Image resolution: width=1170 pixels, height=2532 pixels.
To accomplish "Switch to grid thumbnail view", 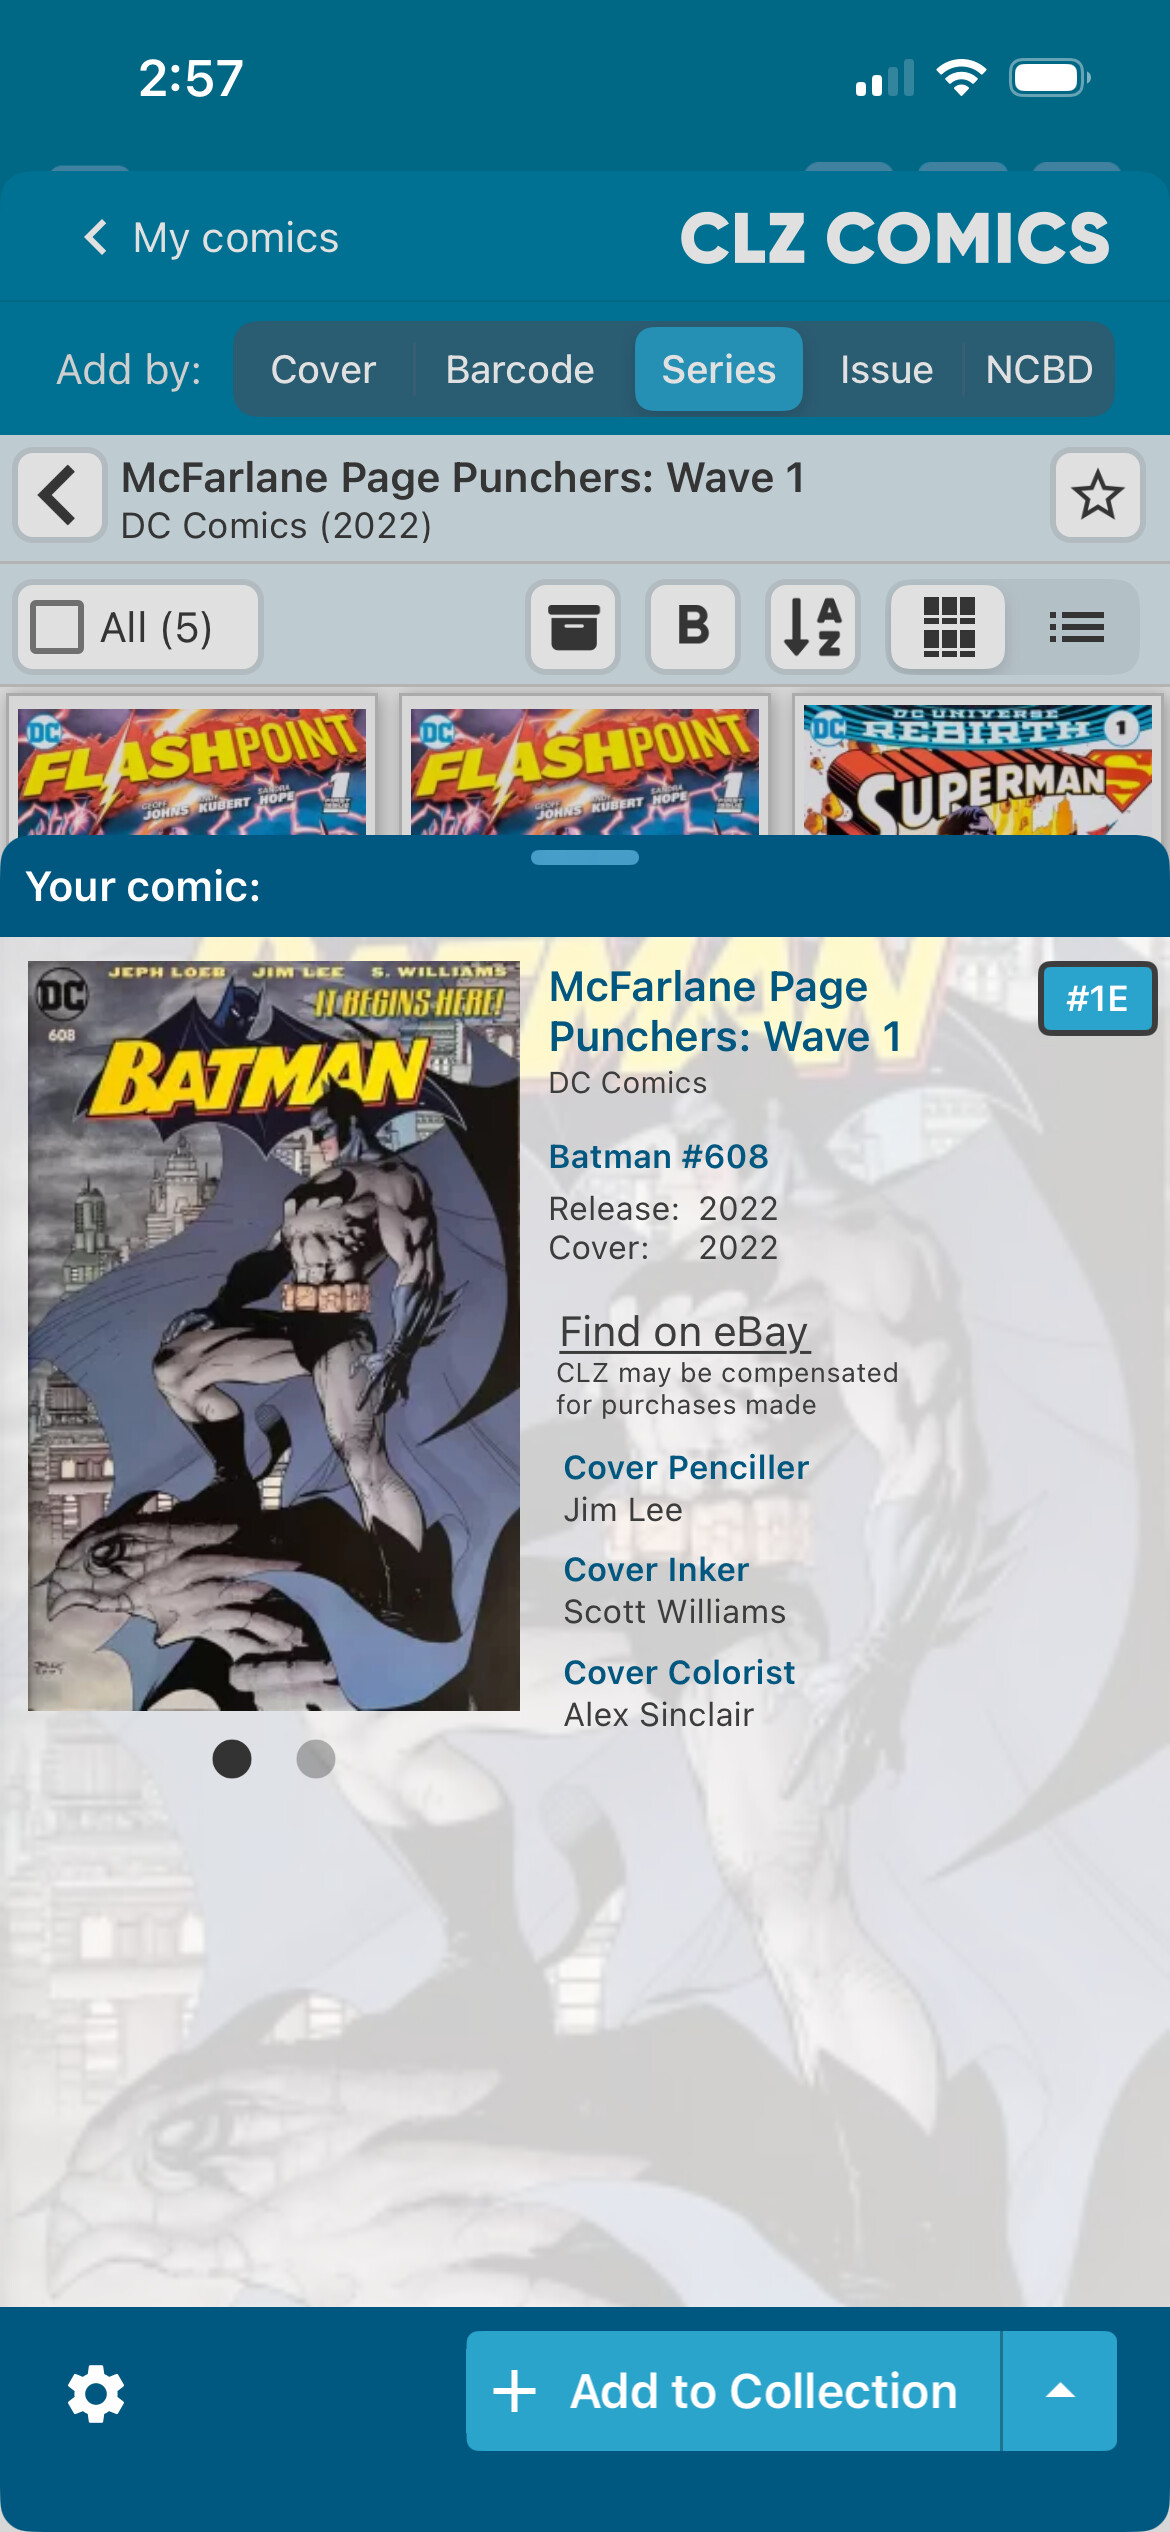I will pyautogui.click(x=948, y=627).
